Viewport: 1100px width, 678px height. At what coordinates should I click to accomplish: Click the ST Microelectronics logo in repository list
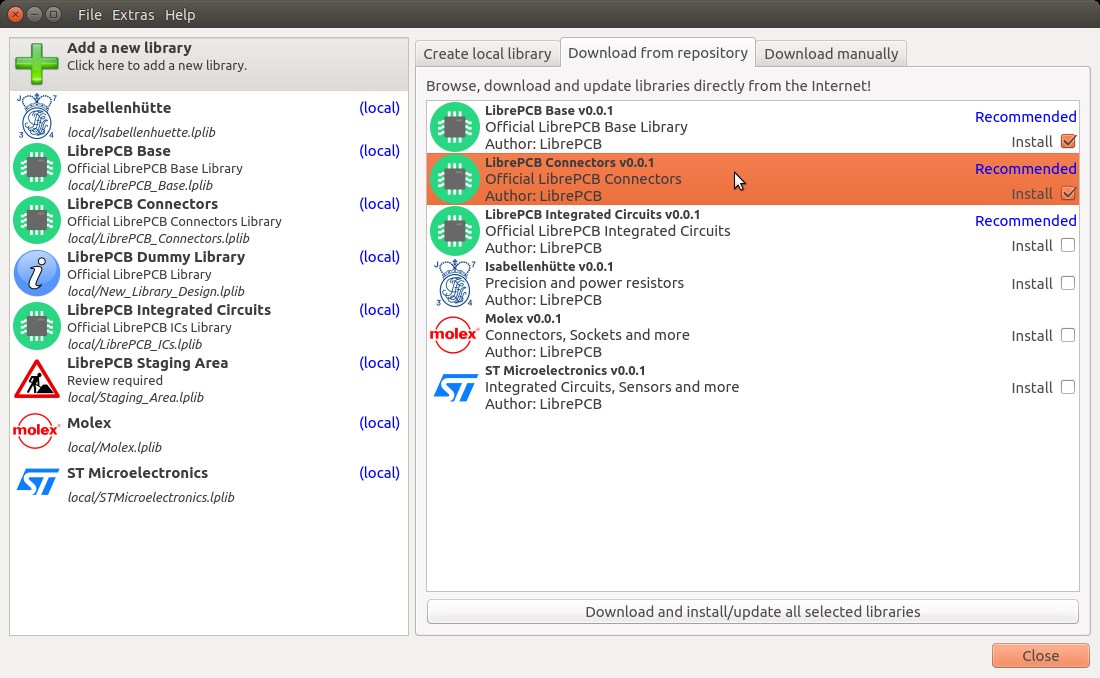(x=455, y=387)
